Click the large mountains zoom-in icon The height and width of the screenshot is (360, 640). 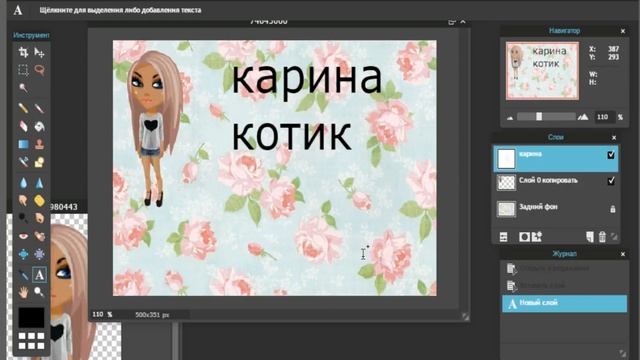coord(583,117)
